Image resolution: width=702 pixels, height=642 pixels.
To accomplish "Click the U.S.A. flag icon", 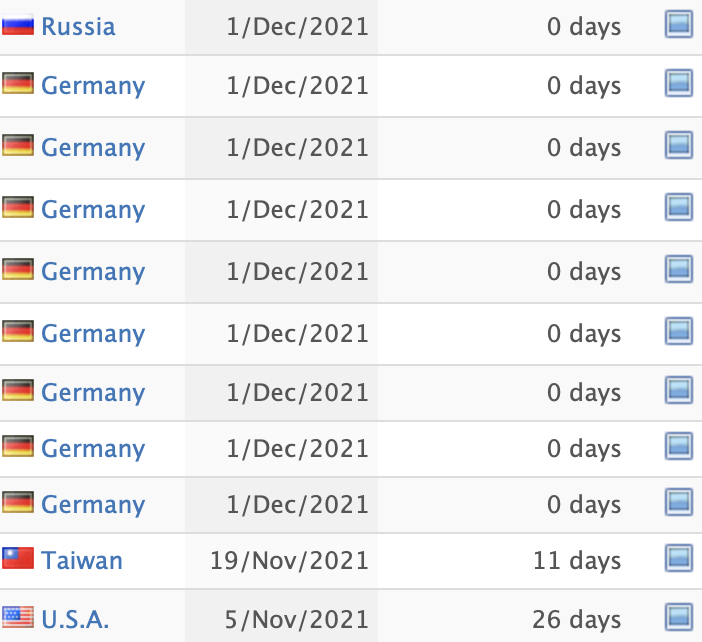I will (18, 617).
